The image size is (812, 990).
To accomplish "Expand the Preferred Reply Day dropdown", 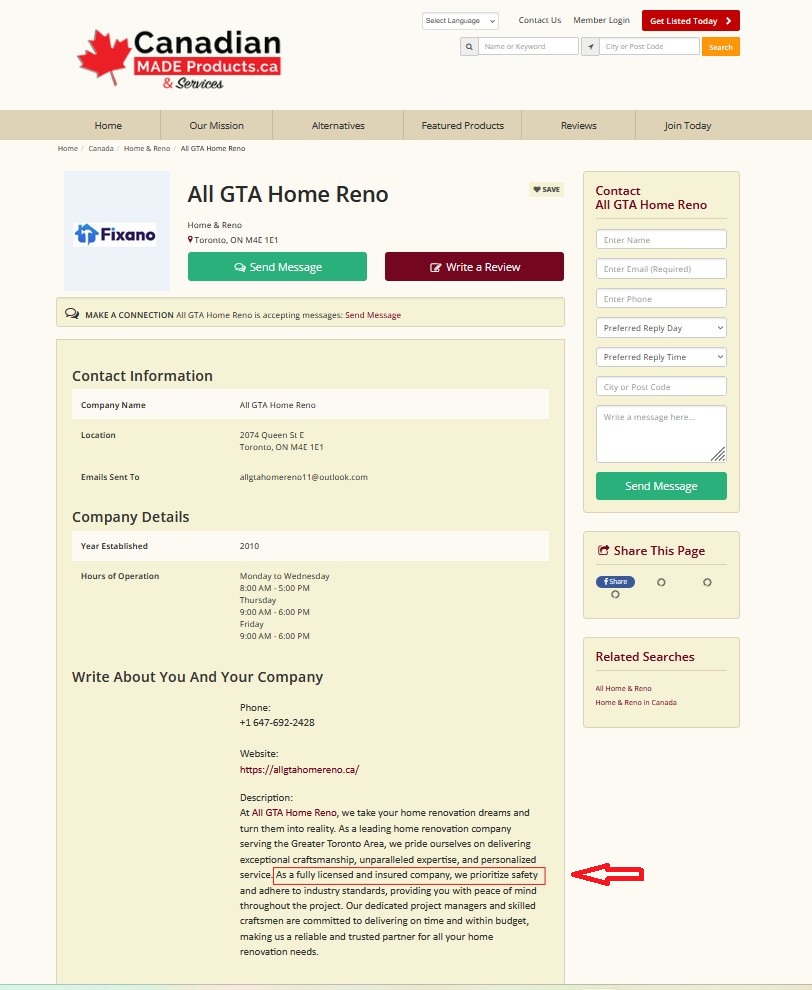I will [x=661, y=328].
